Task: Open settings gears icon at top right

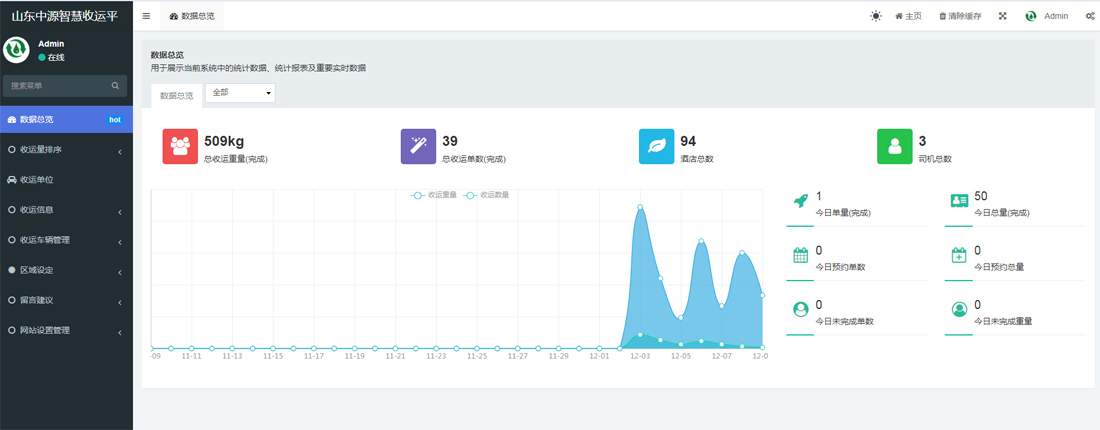Action: point(1089,16)
